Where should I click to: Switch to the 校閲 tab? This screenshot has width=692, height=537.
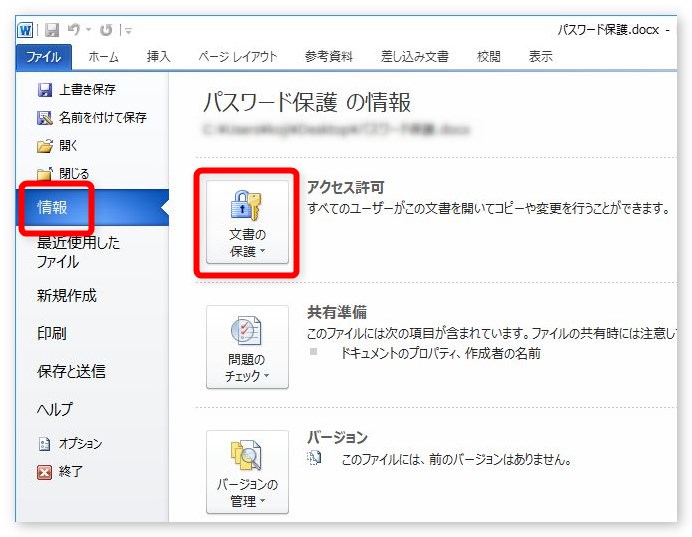tap(489, 56)
